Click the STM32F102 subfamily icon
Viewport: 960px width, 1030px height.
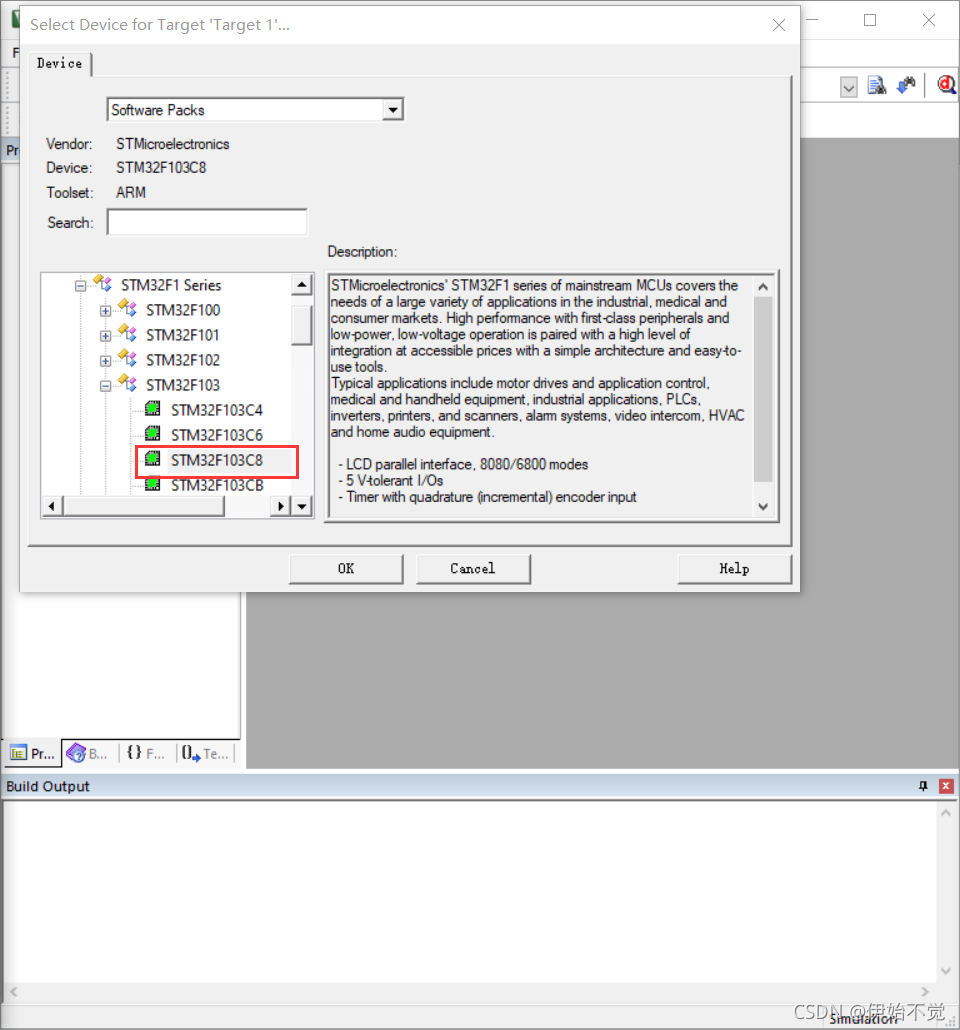[128, 359]
